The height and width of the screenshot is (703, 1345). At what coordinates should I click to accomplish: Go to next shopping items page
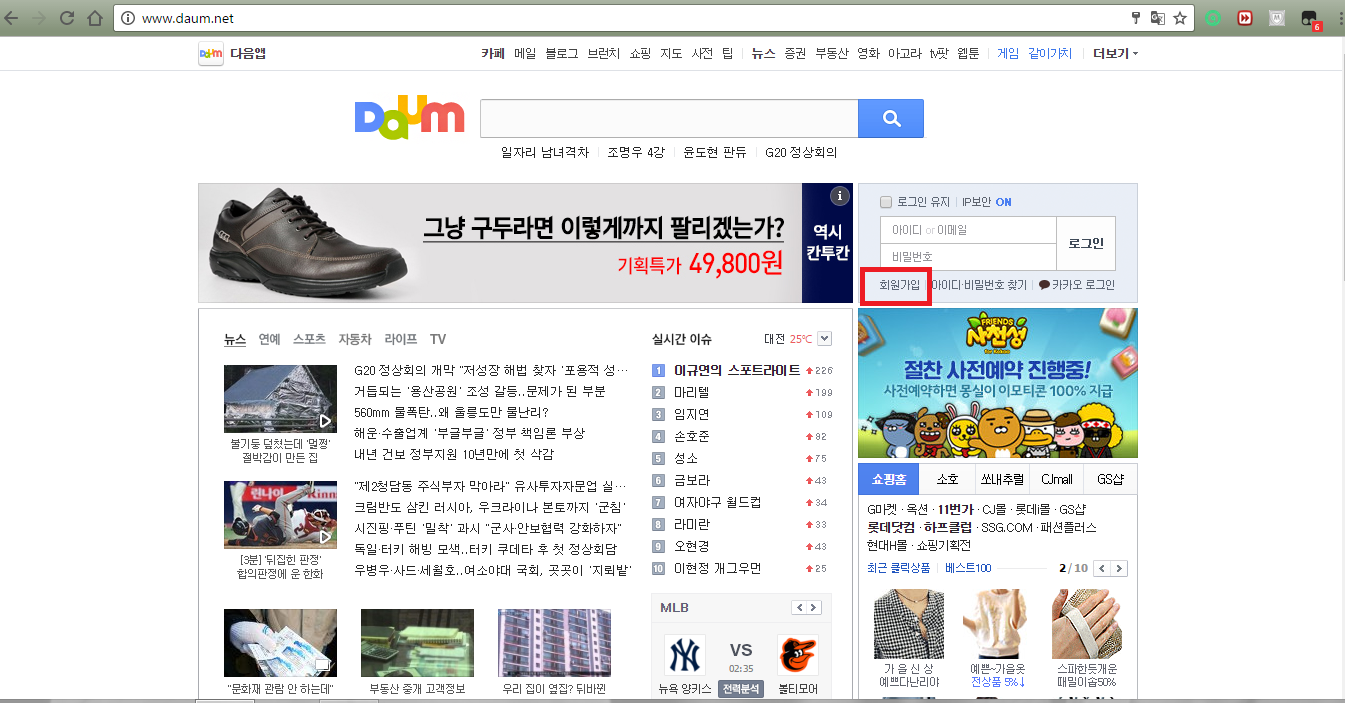1119,568
